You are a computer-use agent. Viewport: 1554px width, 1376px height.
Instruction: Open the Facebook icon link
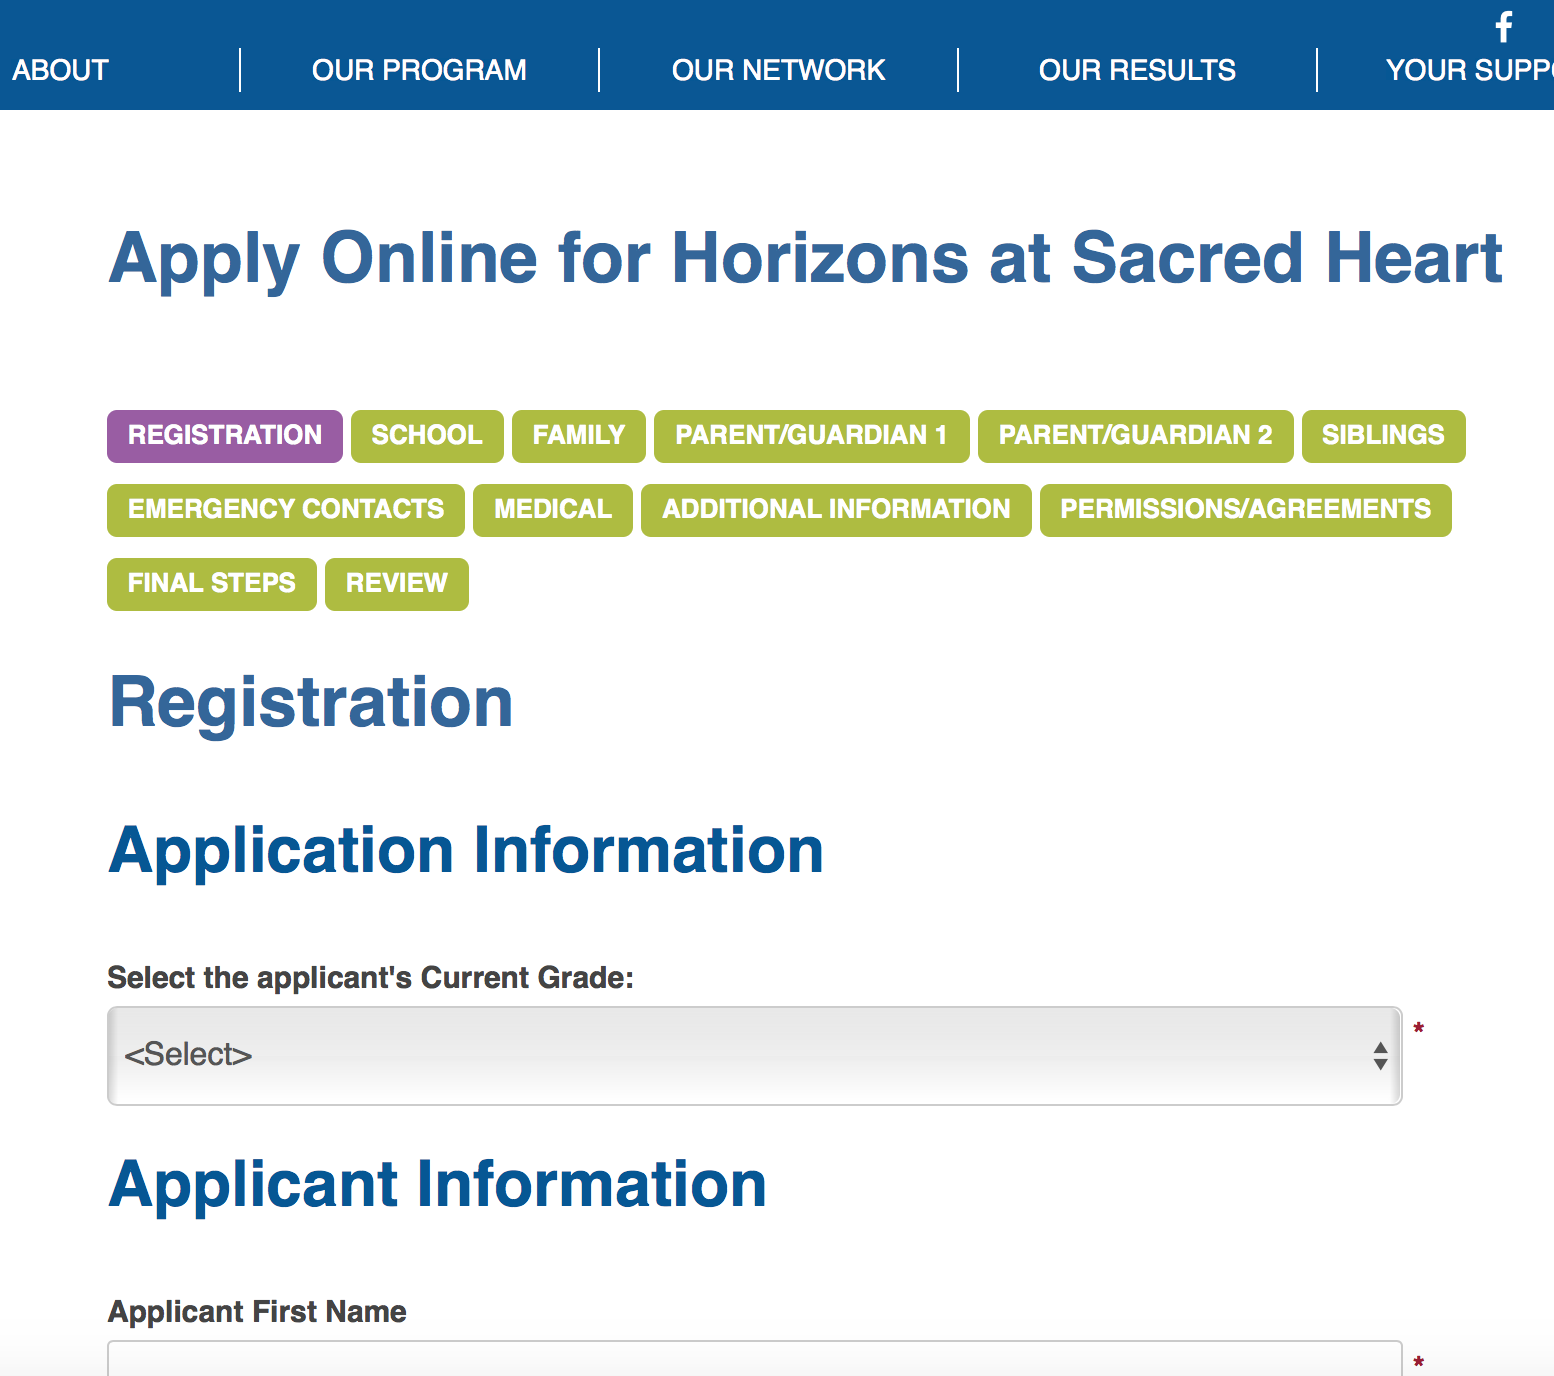tap(1504, 26)
